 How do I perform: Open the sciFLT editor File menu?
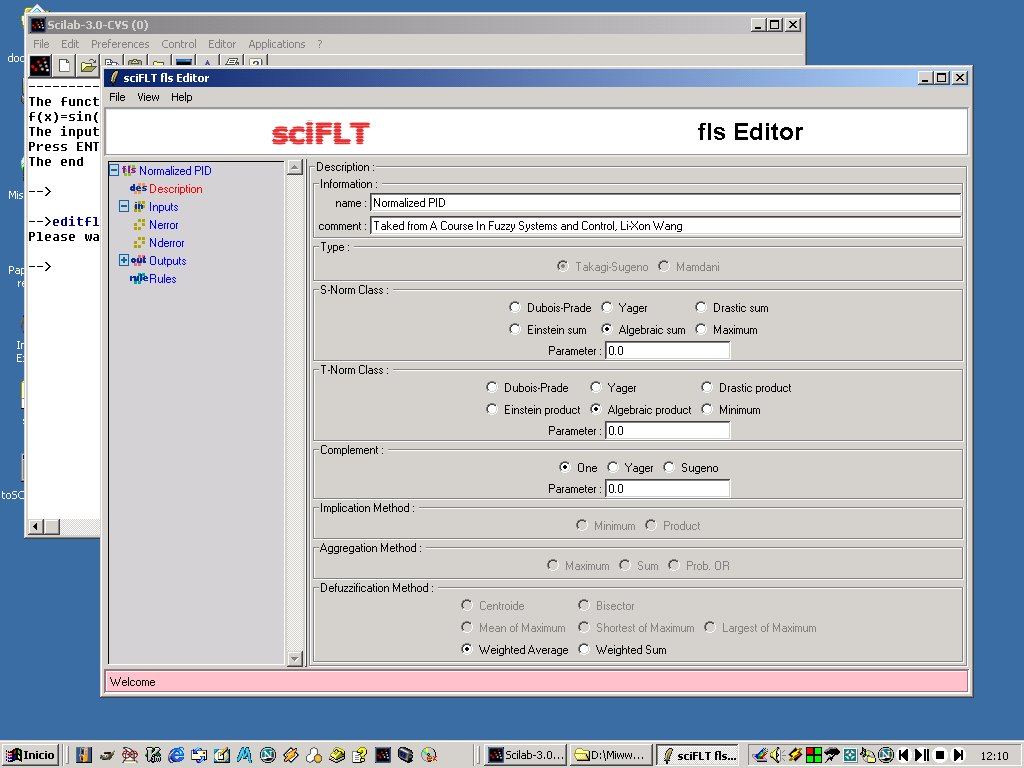click(117, 97)
